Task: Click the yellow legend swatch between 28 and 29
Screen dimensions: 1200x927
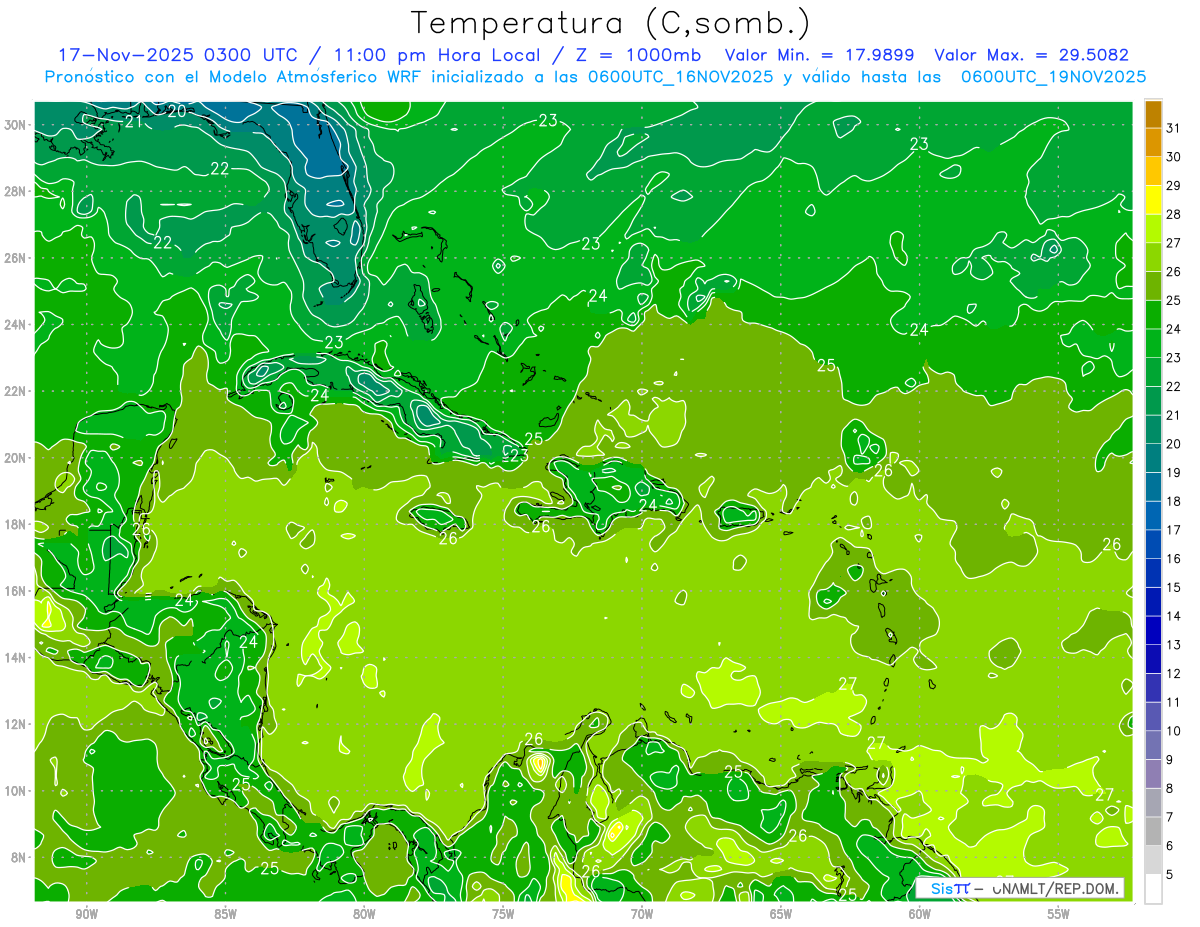Action: (1153, 200)
